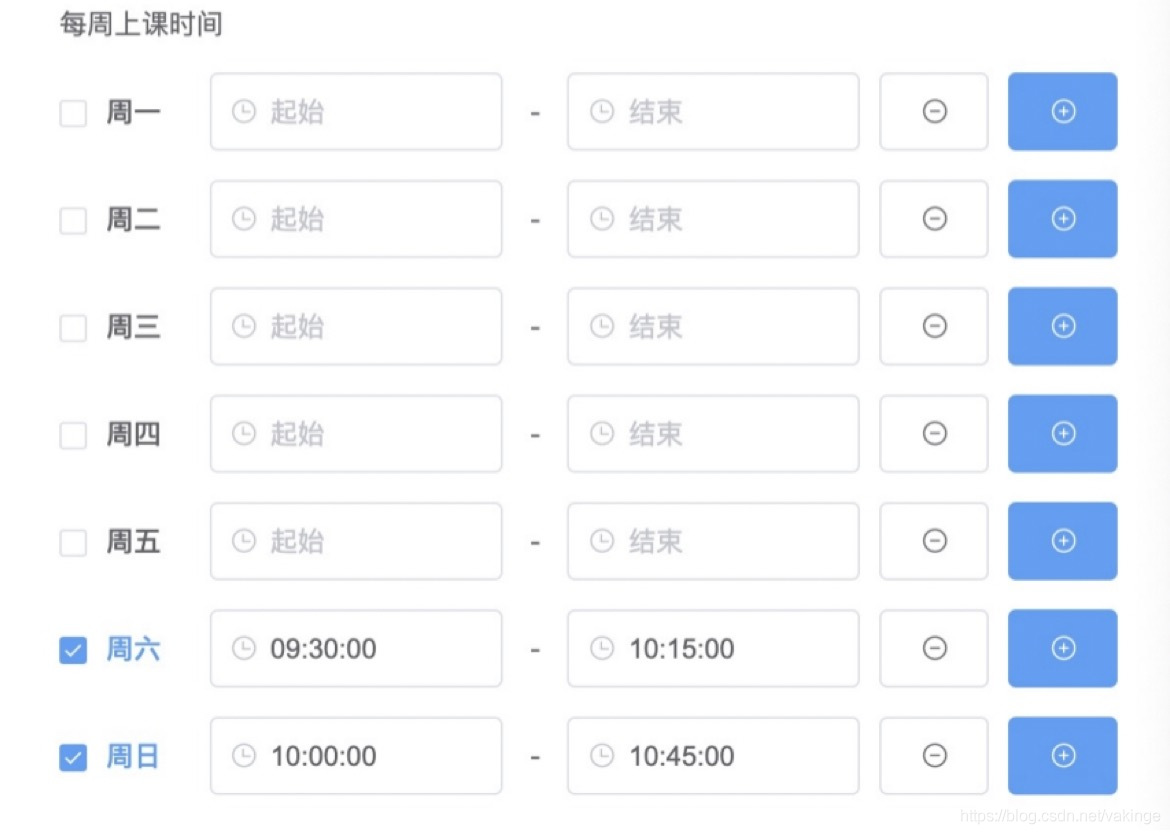The width and height of the screenshot is (1170, 834).
Task: Click the 10:45:00 end time field
Action: 713,756
